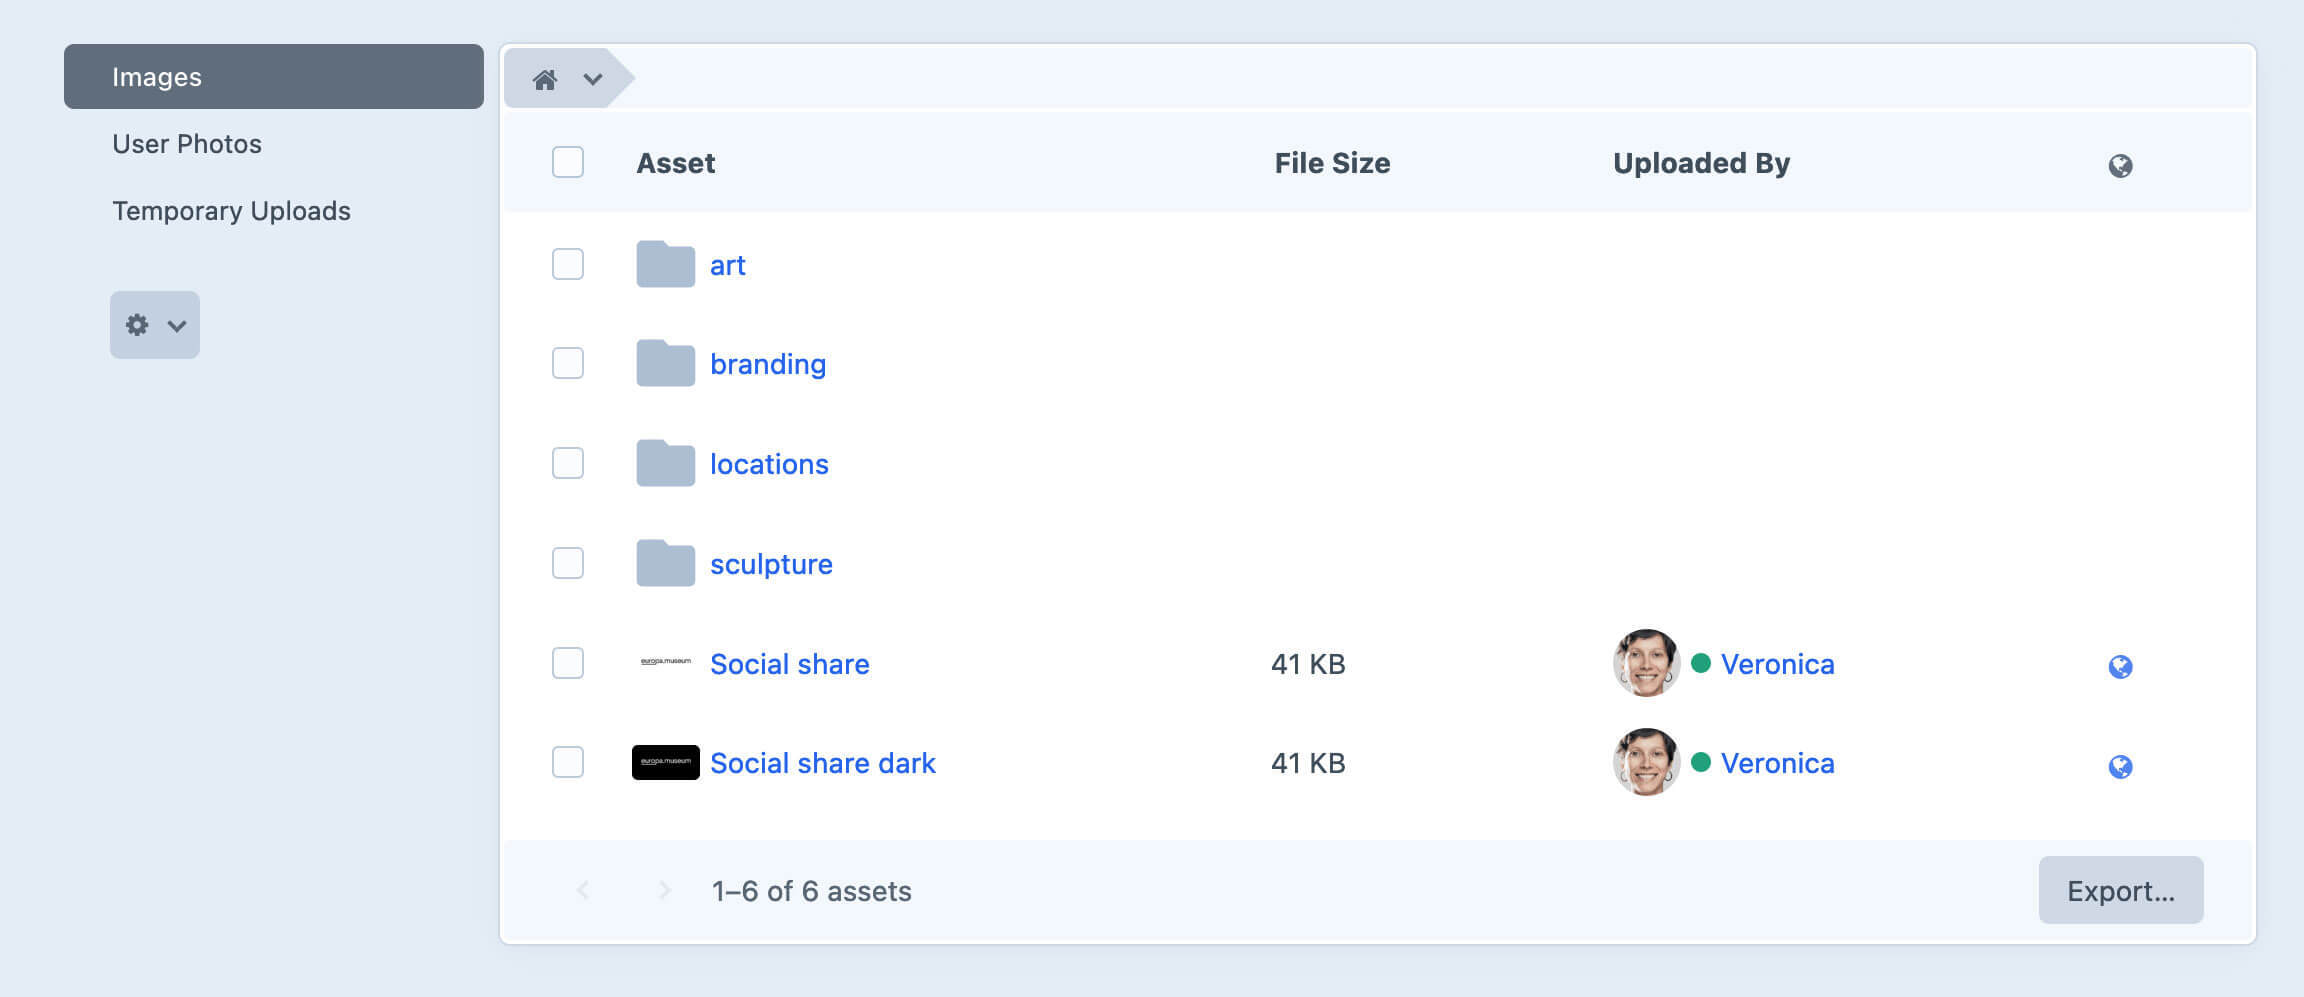
Task: Open the Images volume in sidebar
Action: click(x=273, y=77)
